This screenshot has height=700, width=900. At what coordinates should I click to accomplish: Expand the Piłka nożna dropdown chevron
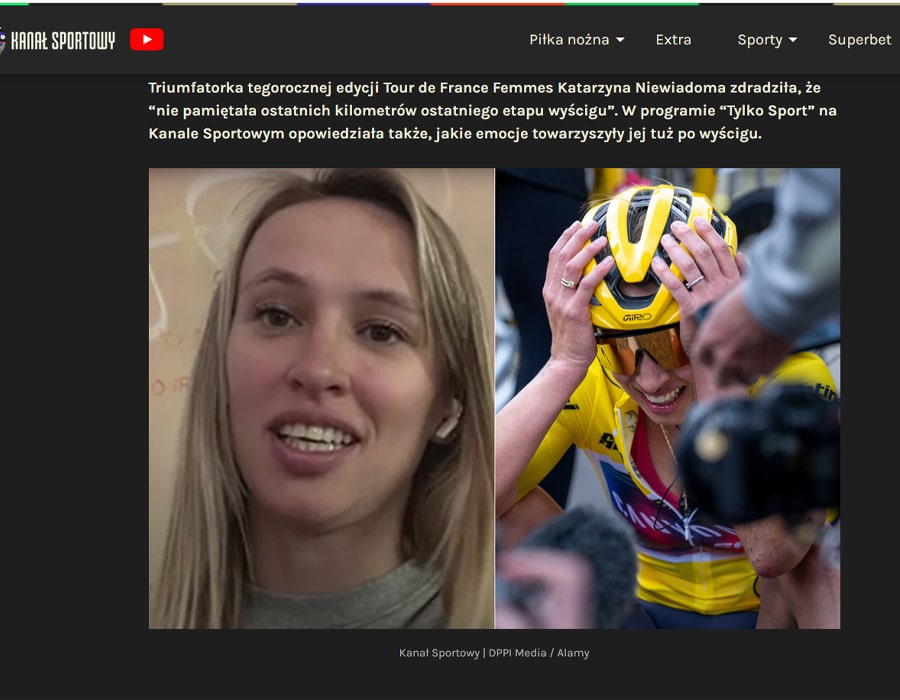pyautogui.click(x=621, y=41)
